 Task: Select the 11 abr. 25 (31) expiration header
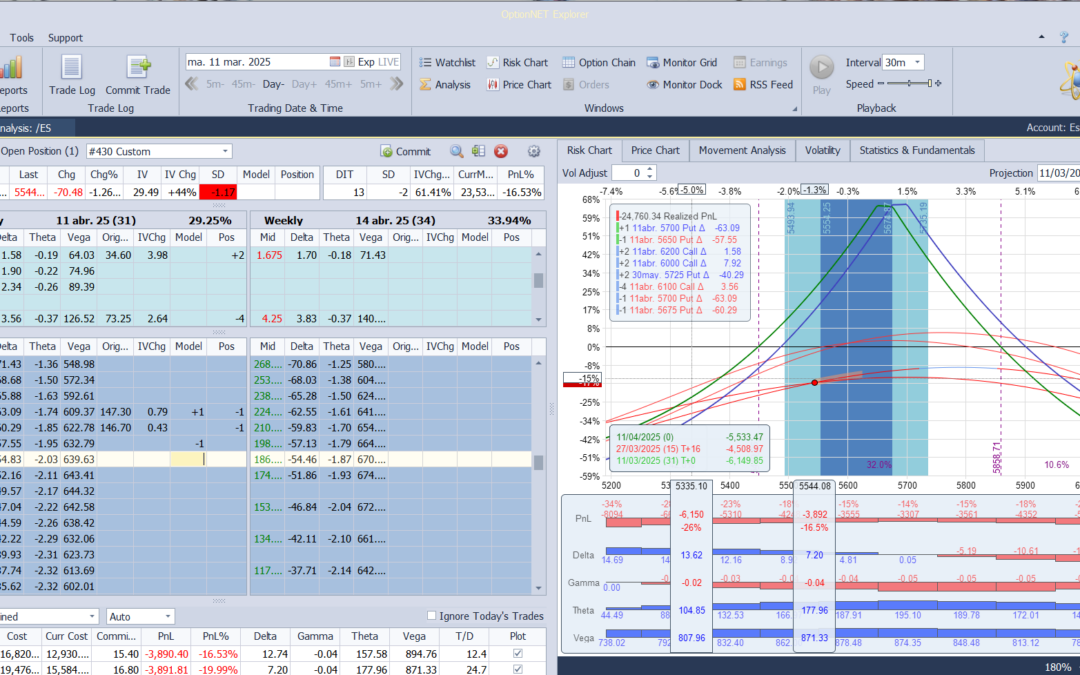click(x=123, y=220)
